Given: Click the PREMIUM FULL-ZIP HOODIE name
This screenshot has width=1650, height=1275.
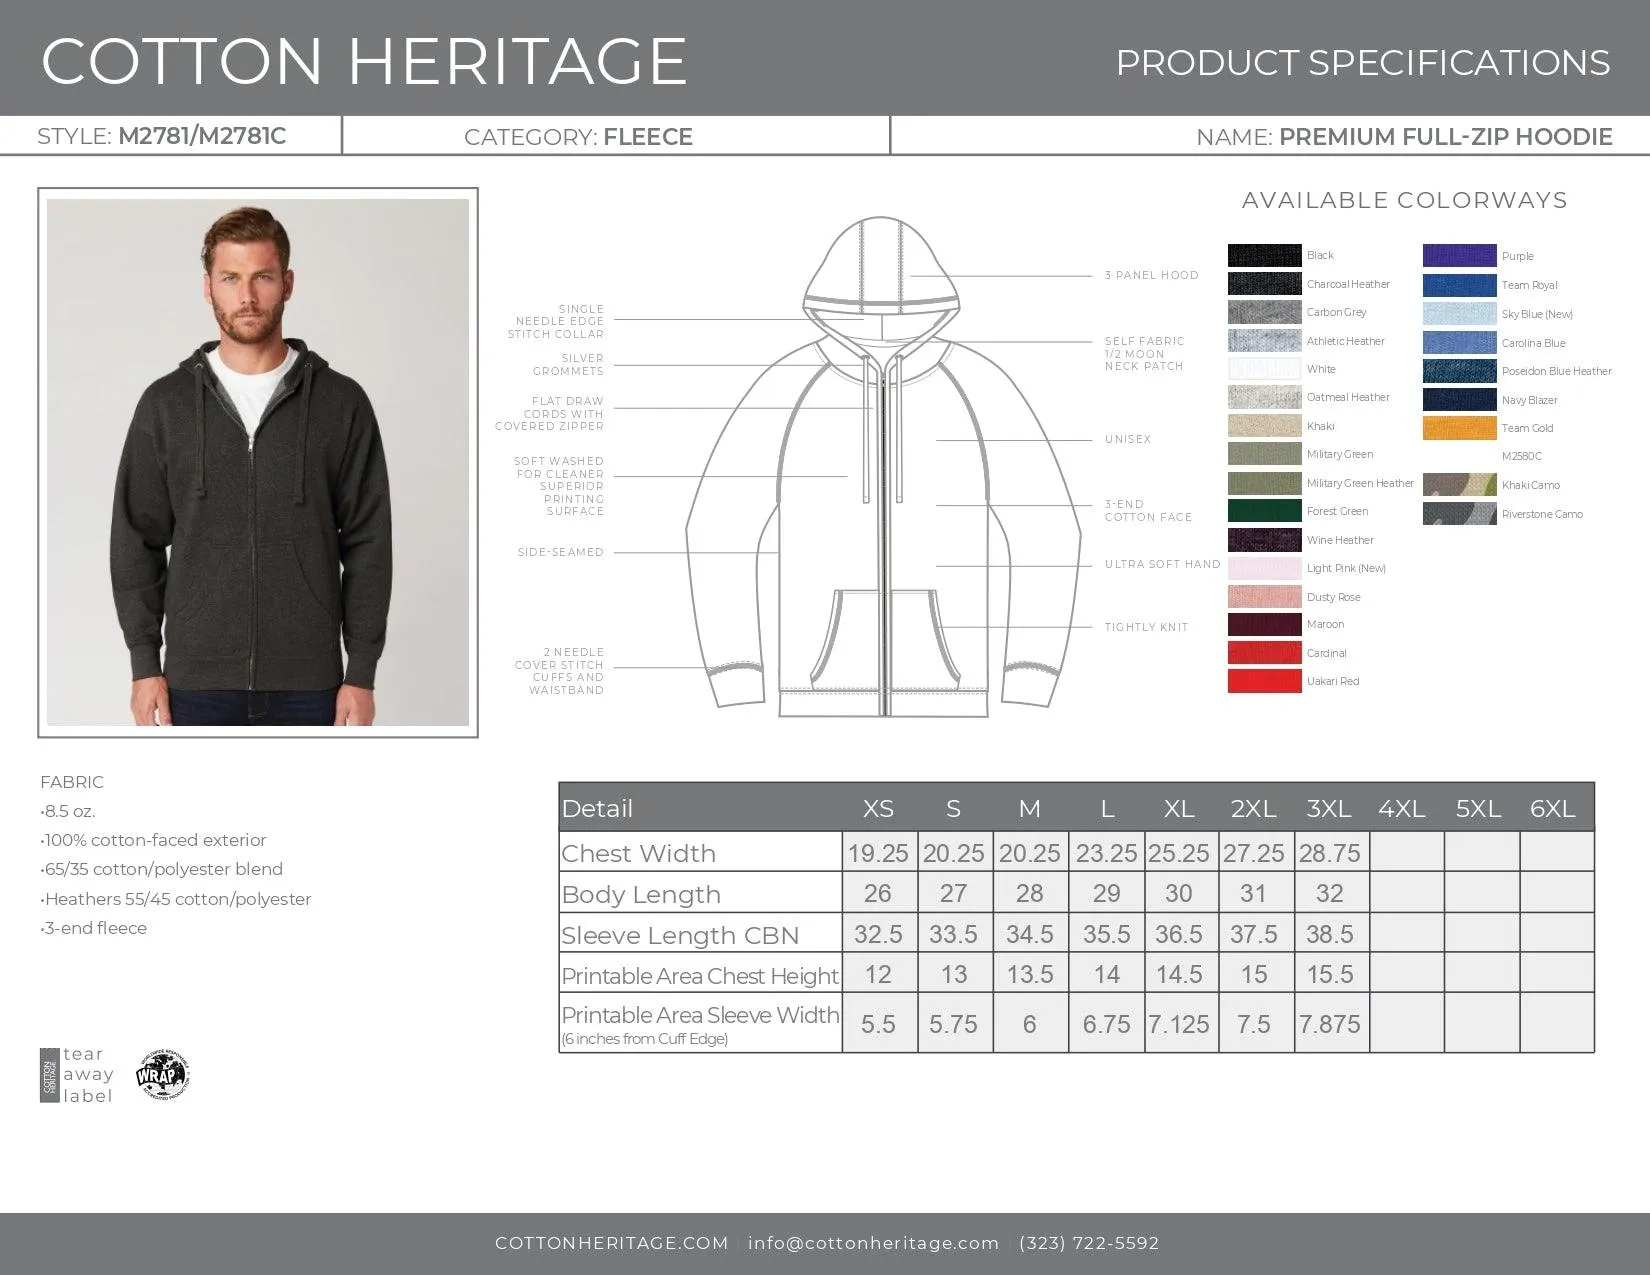Looking at the screenshot, I should [1446, 137].
